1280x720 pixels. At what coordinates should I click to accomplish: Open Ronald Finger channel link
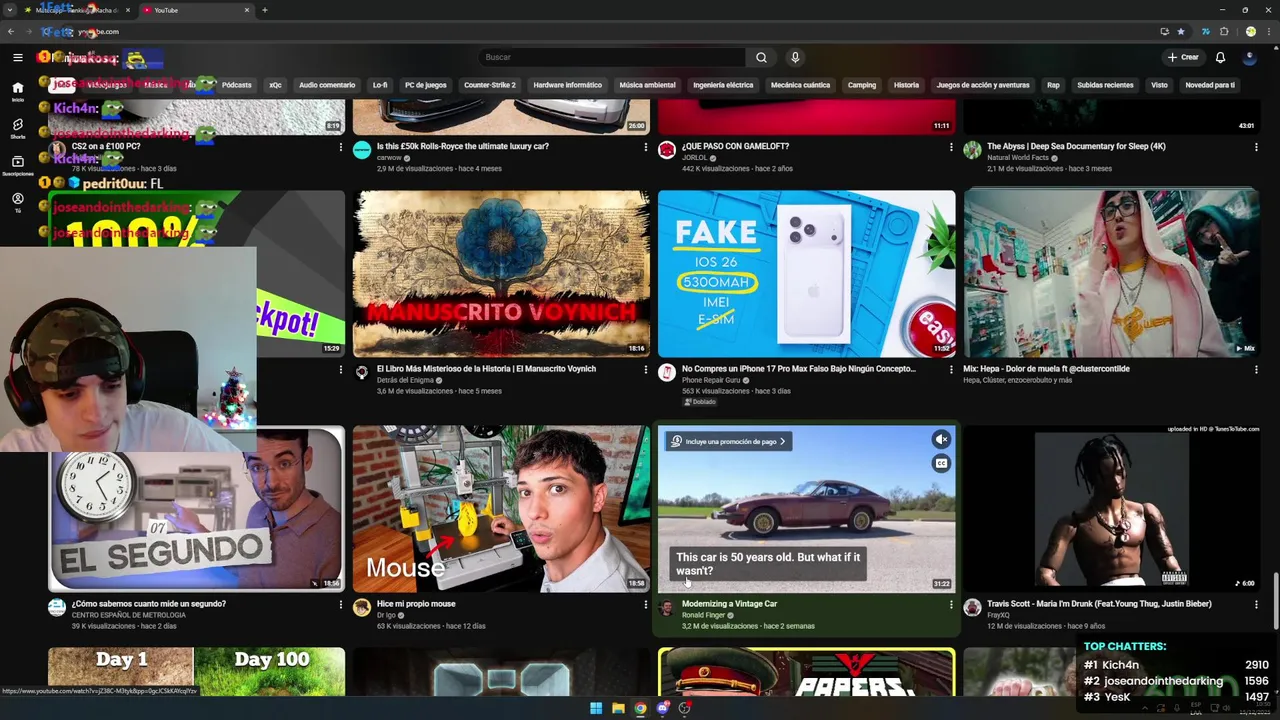pos(703,615)
